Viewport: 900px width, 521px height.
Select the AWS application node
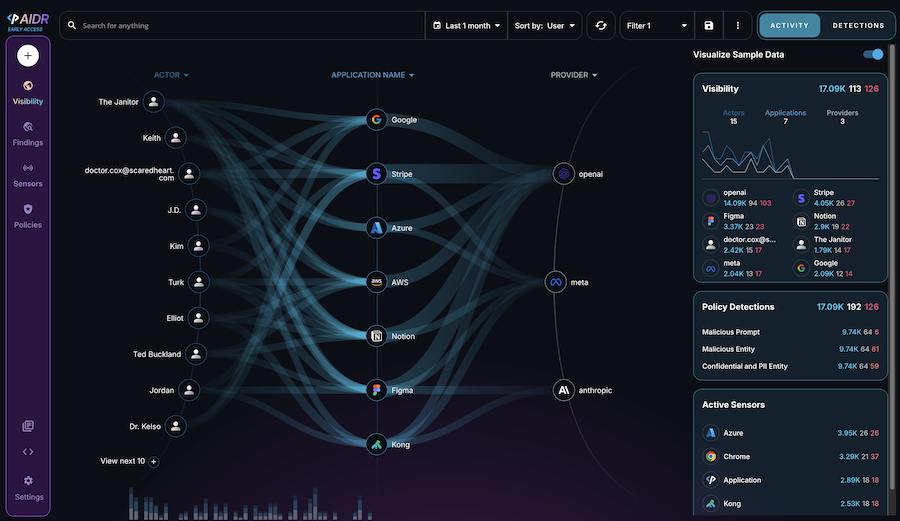[x=377, y=282]
